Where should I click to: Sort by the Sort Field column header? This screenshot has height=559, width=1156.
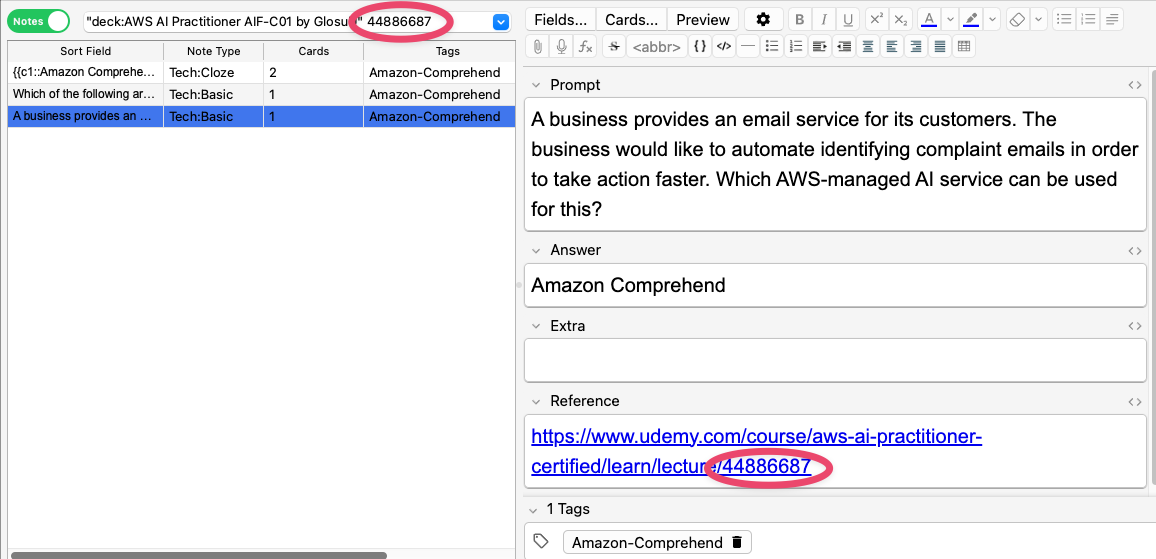coord(86,52)
